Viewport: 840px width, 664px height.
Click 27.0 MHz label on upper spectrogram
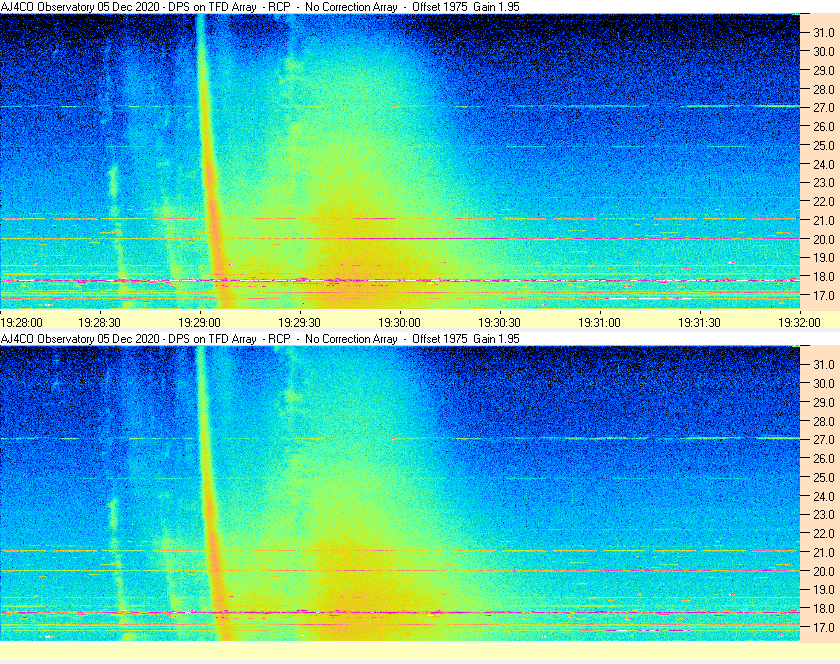(x=824, y=108)
